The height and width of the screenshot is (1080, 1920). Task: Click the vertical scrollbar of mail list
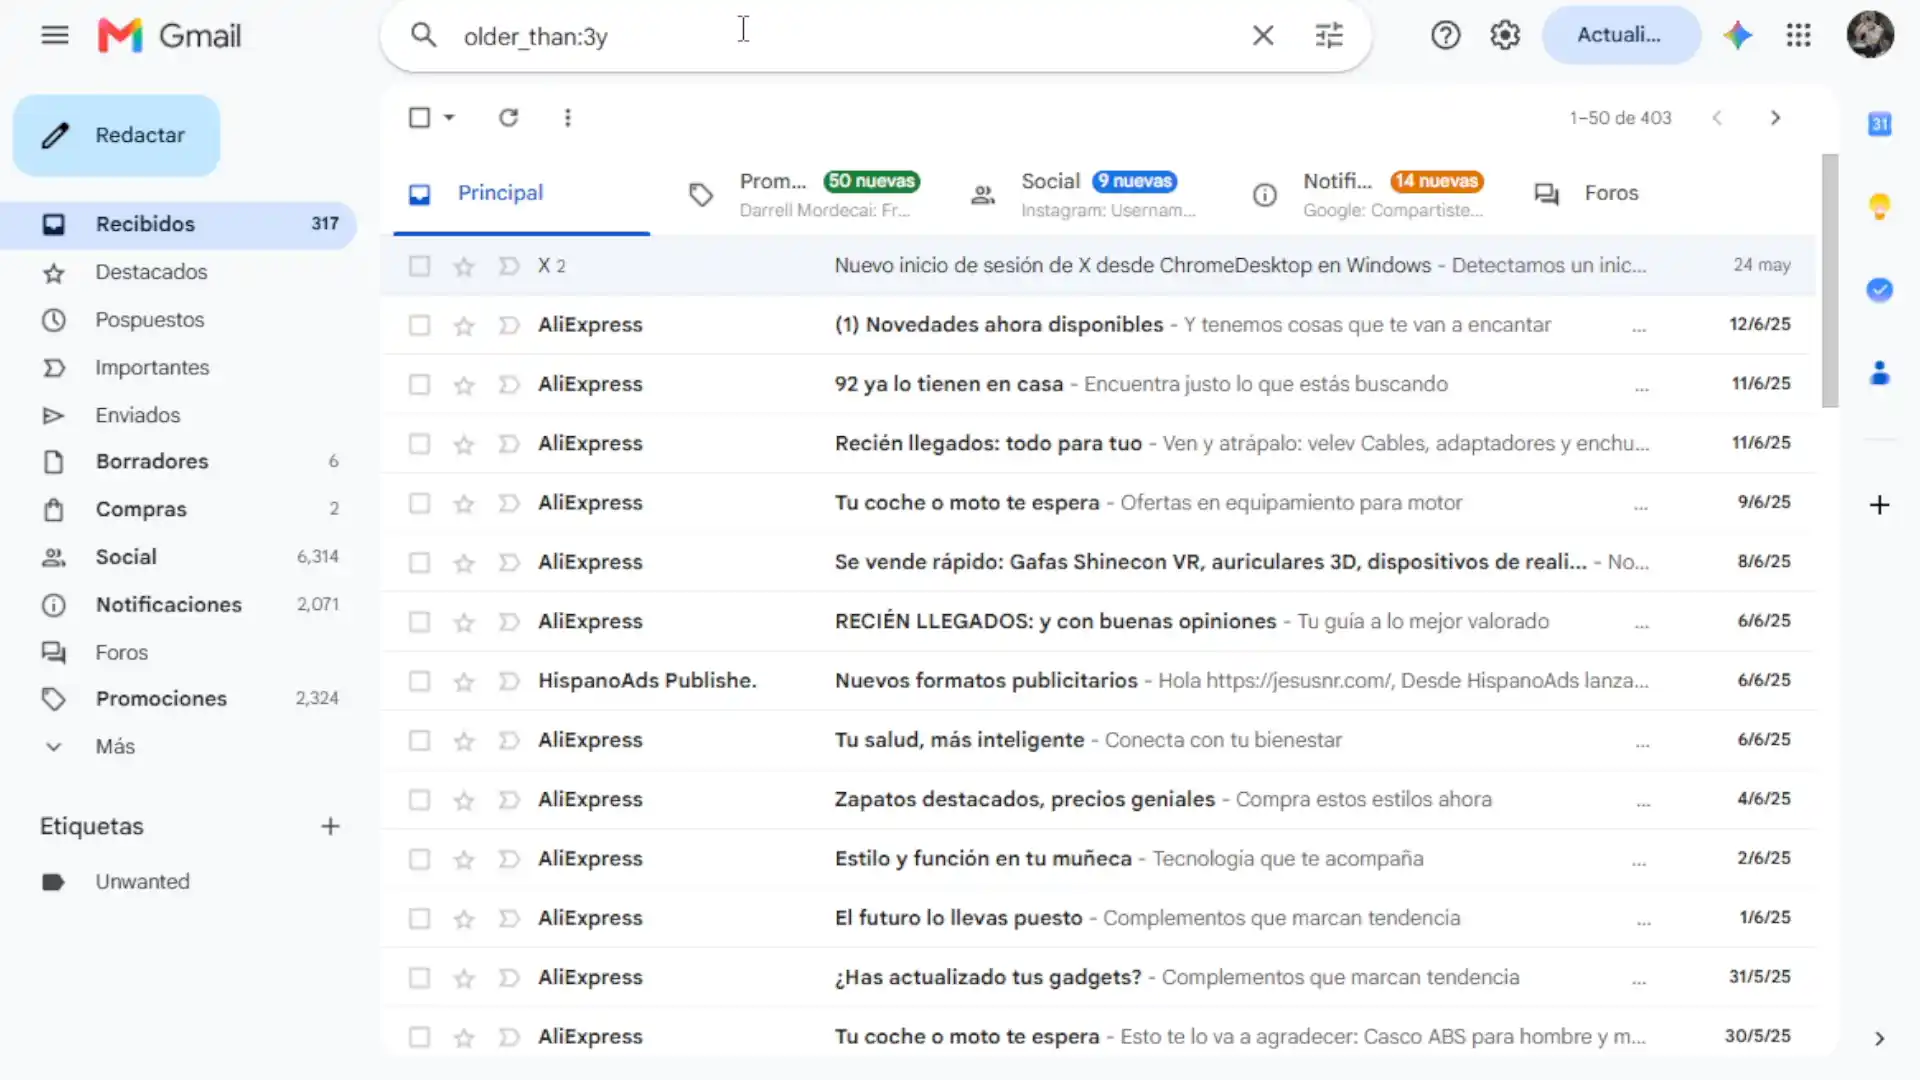(x=1830, y=281)
